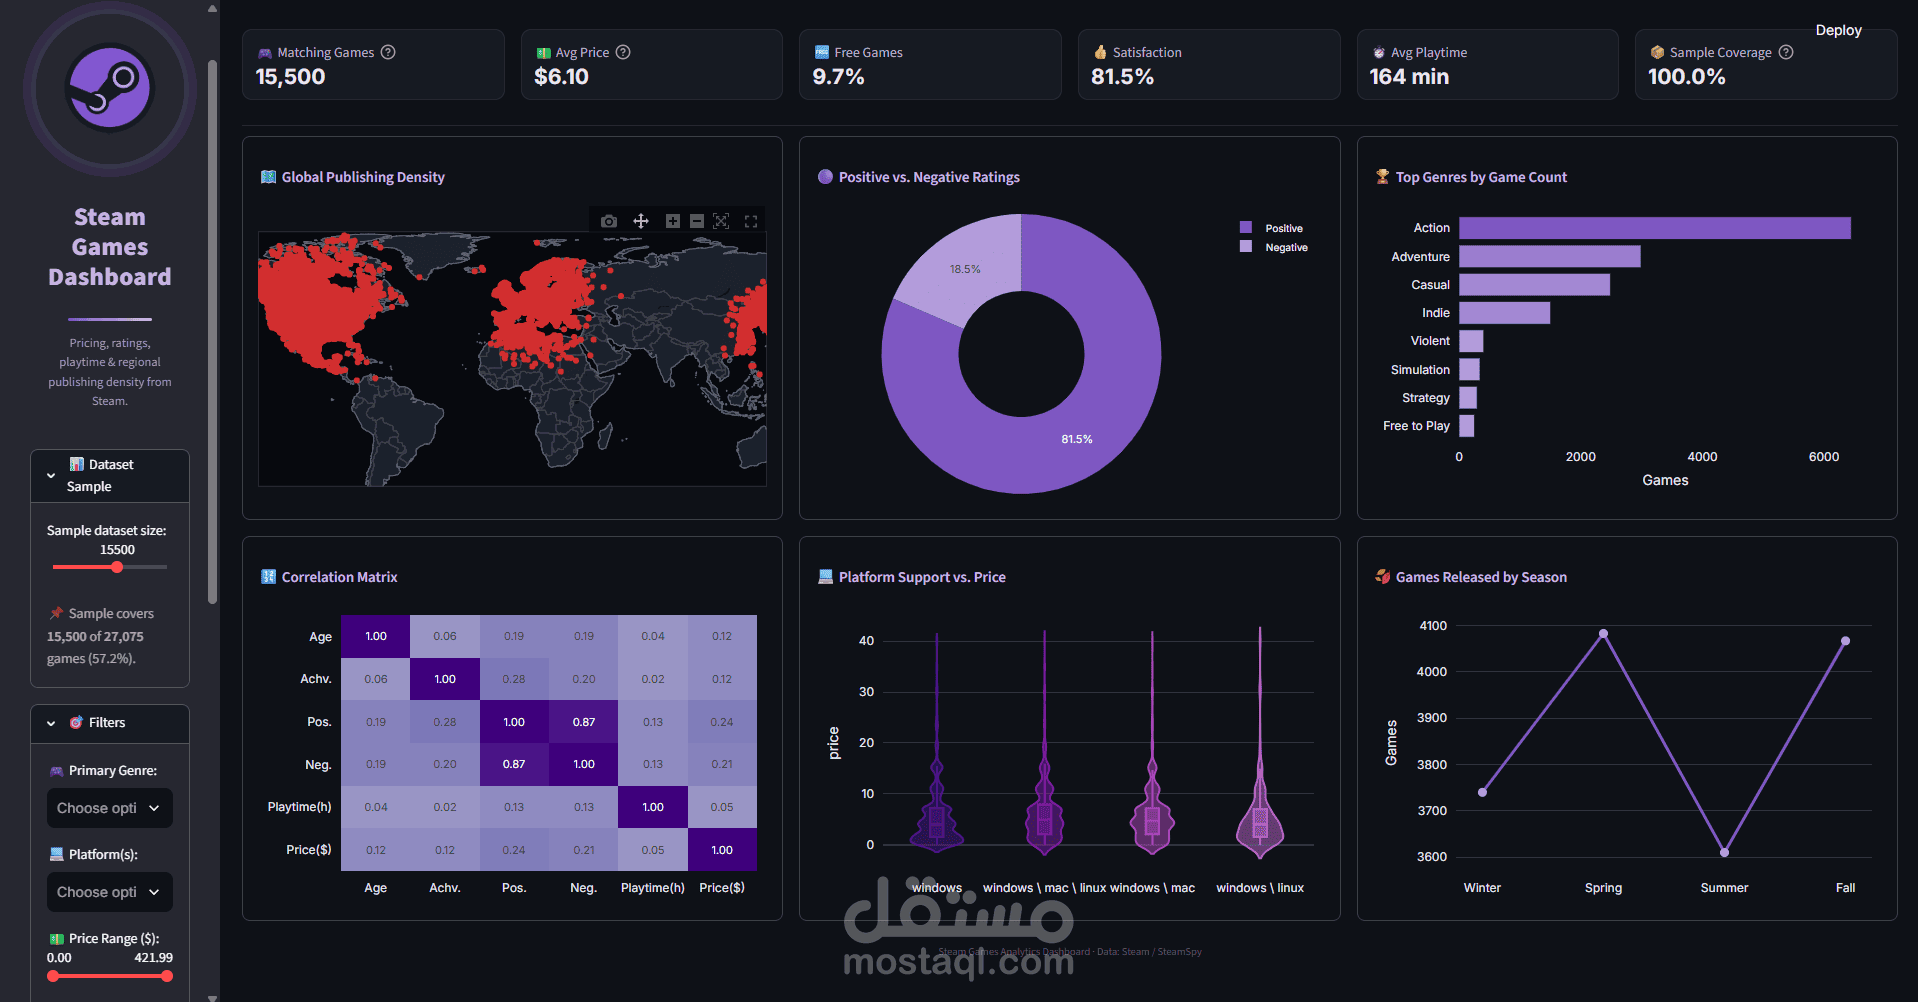Click the '9.7%' Free Games metric value
Screen dimensions: 1918x1002
click(838, 77)
